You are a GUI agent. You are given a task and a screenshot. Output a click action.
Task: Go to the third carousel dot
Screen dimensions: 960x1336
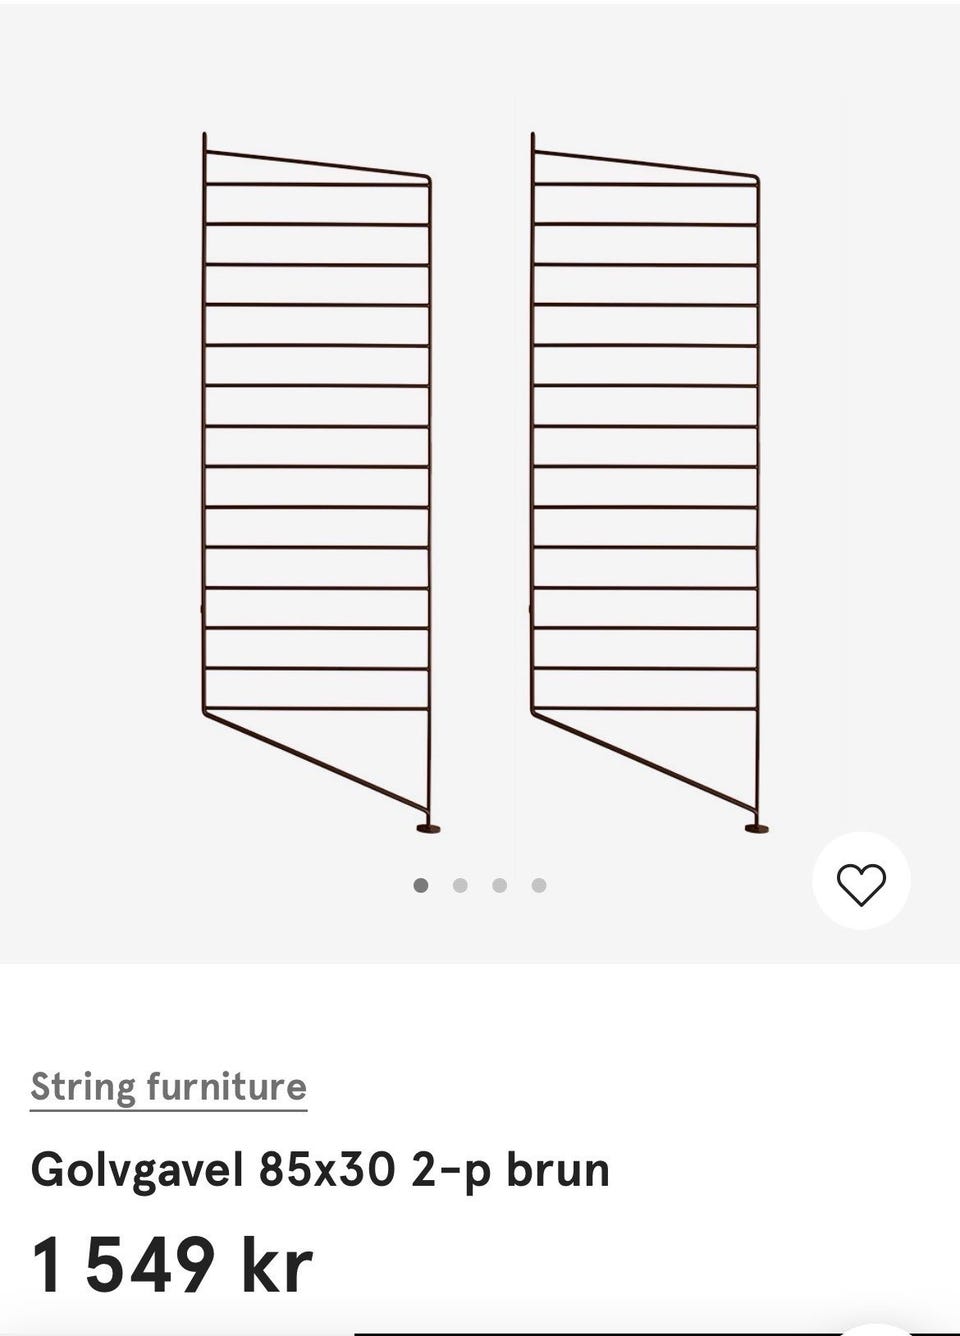pos(499,885)
